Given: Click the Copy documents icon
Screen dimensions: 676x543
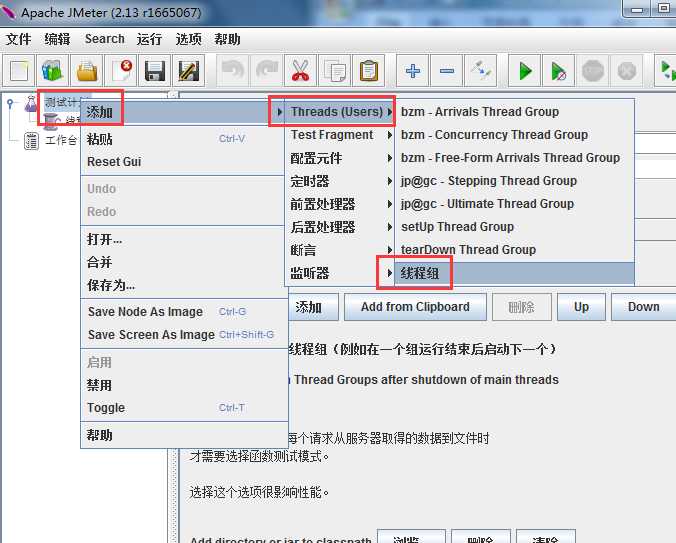Looking at the screenshot, I should click(335, 71).
